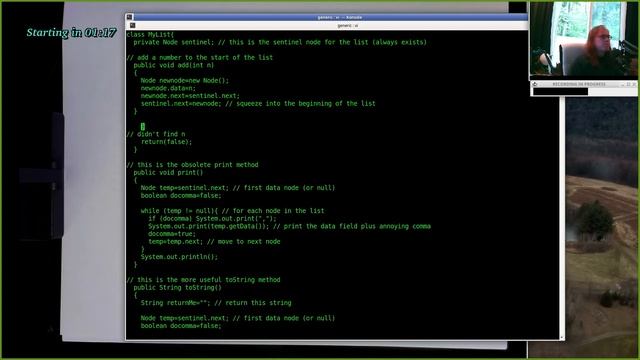Click the 'newnode.next=sentinel.next;' line
Image resolution: width=640 pixels, height=360 pixels.
(190, 96)
